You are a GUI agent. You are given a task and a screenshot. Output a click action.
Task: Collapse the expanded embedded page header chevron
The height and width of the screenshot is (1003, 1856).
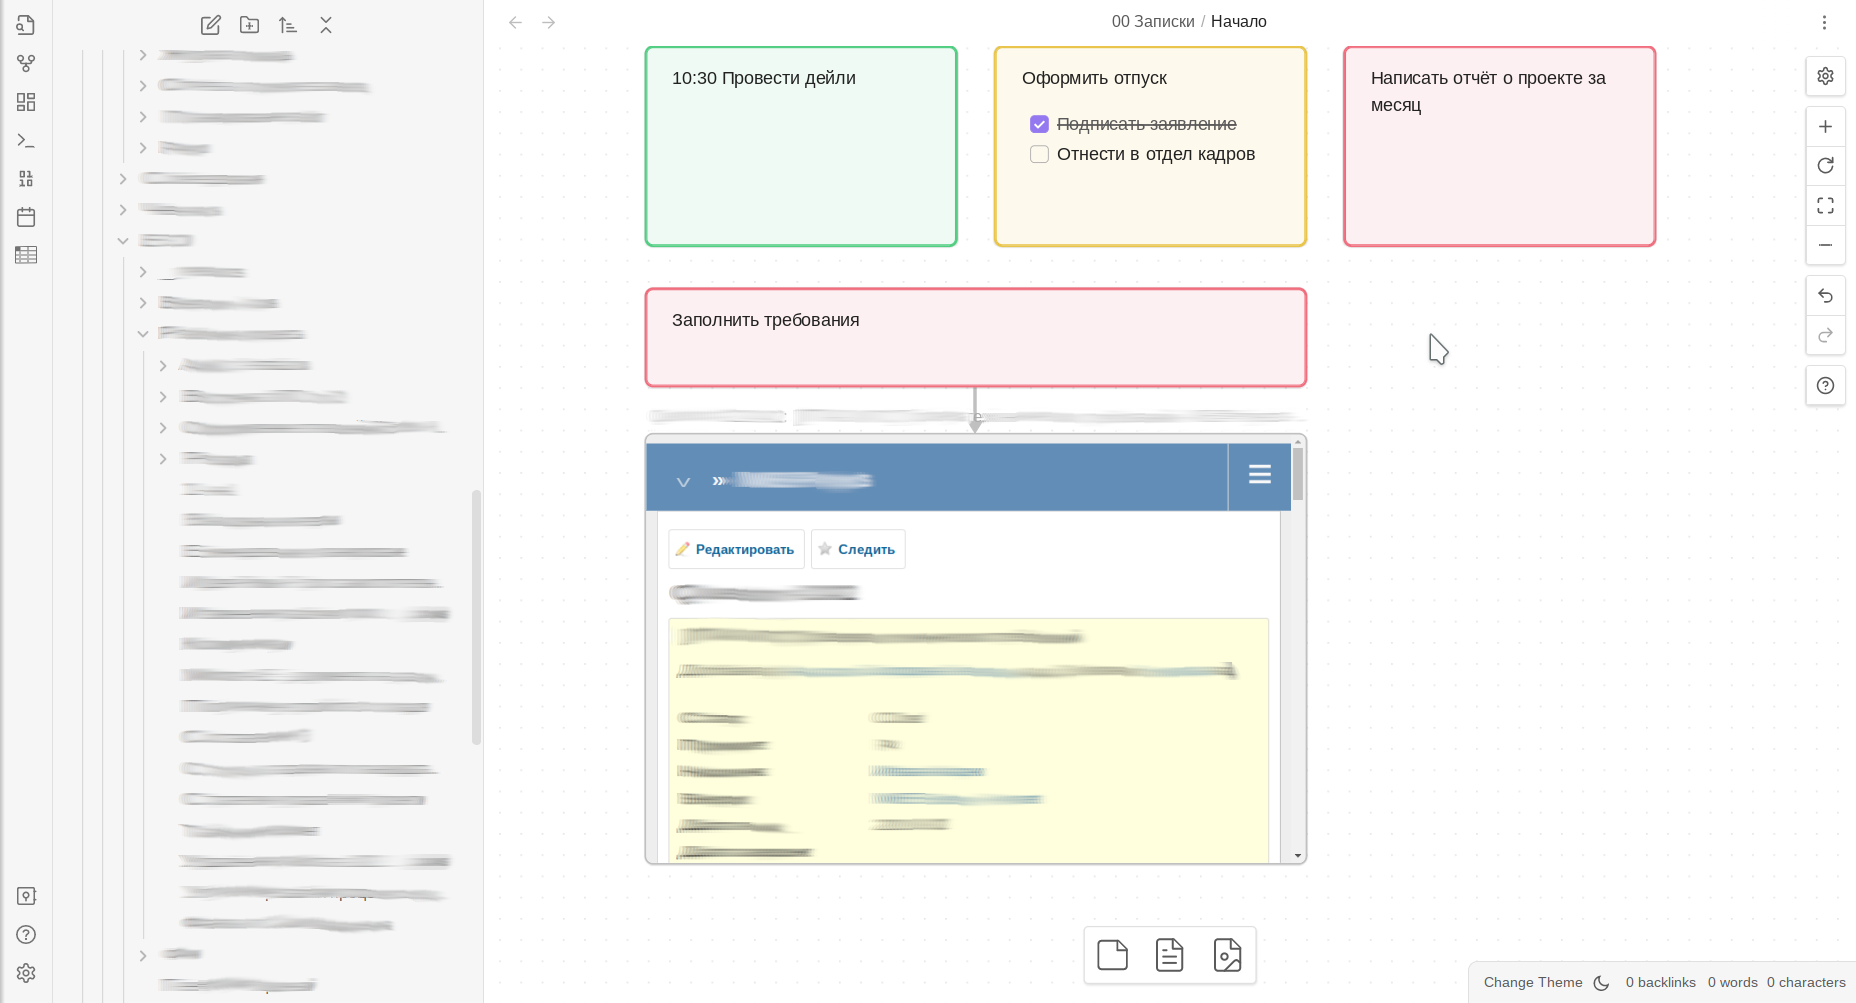(x=683, y=482)
